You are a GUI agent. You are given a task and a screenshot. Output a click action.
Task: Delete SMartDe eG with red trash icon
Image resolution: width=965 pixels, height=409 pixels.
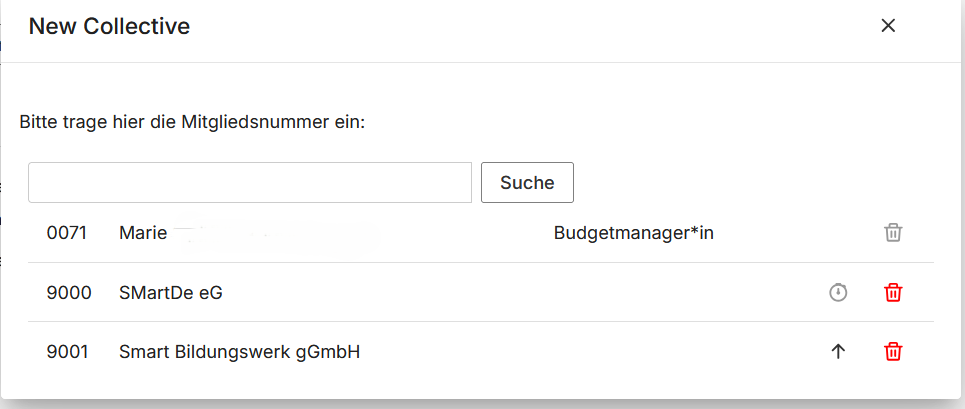point(893,293)
